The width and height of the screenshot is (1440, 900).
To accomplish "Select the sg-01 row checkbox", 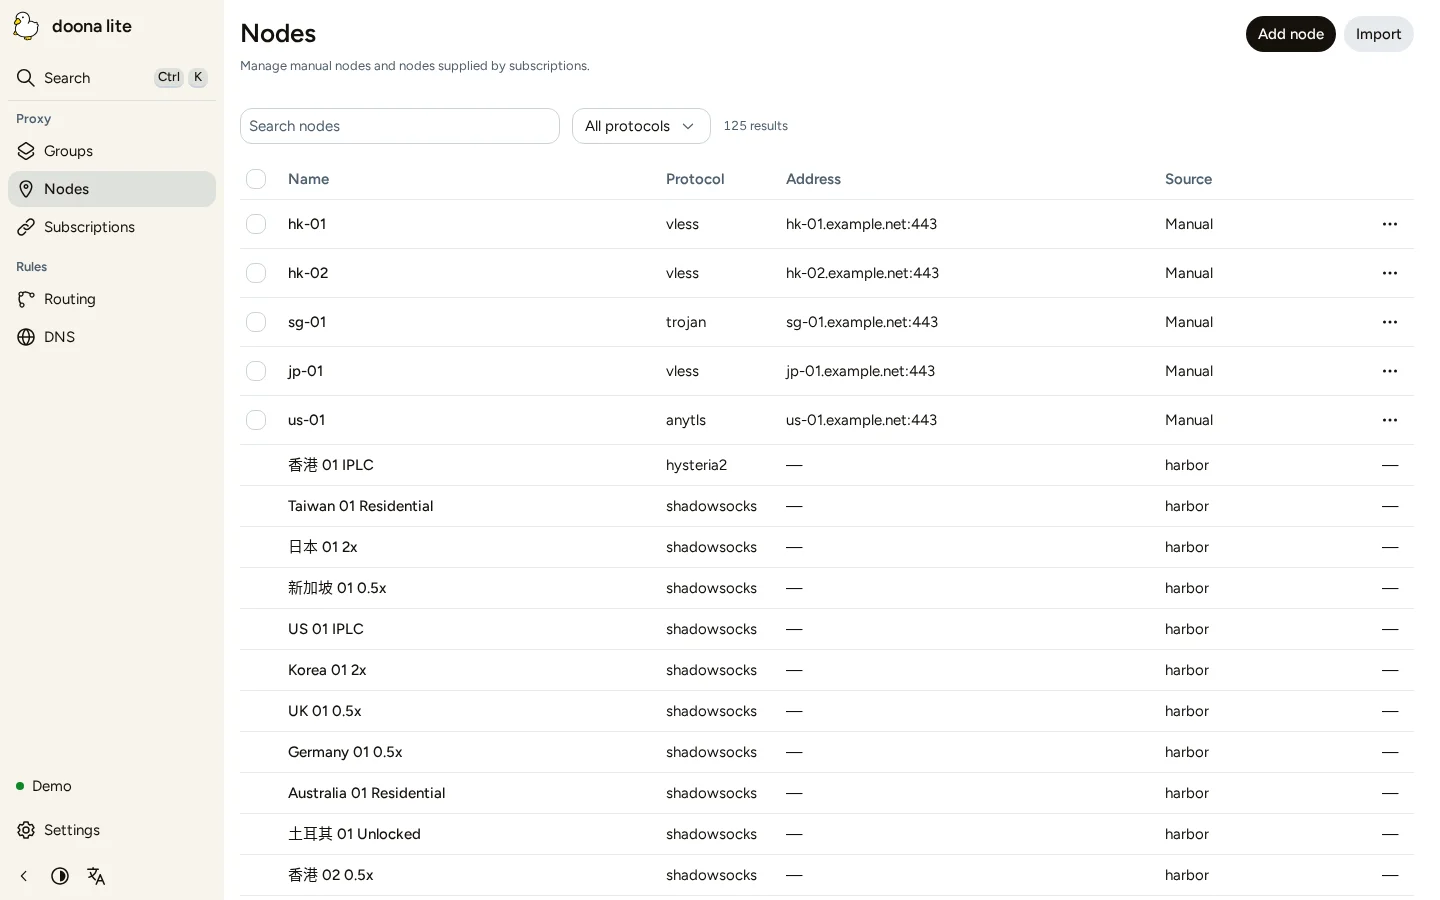I will (x=256, y=322).
